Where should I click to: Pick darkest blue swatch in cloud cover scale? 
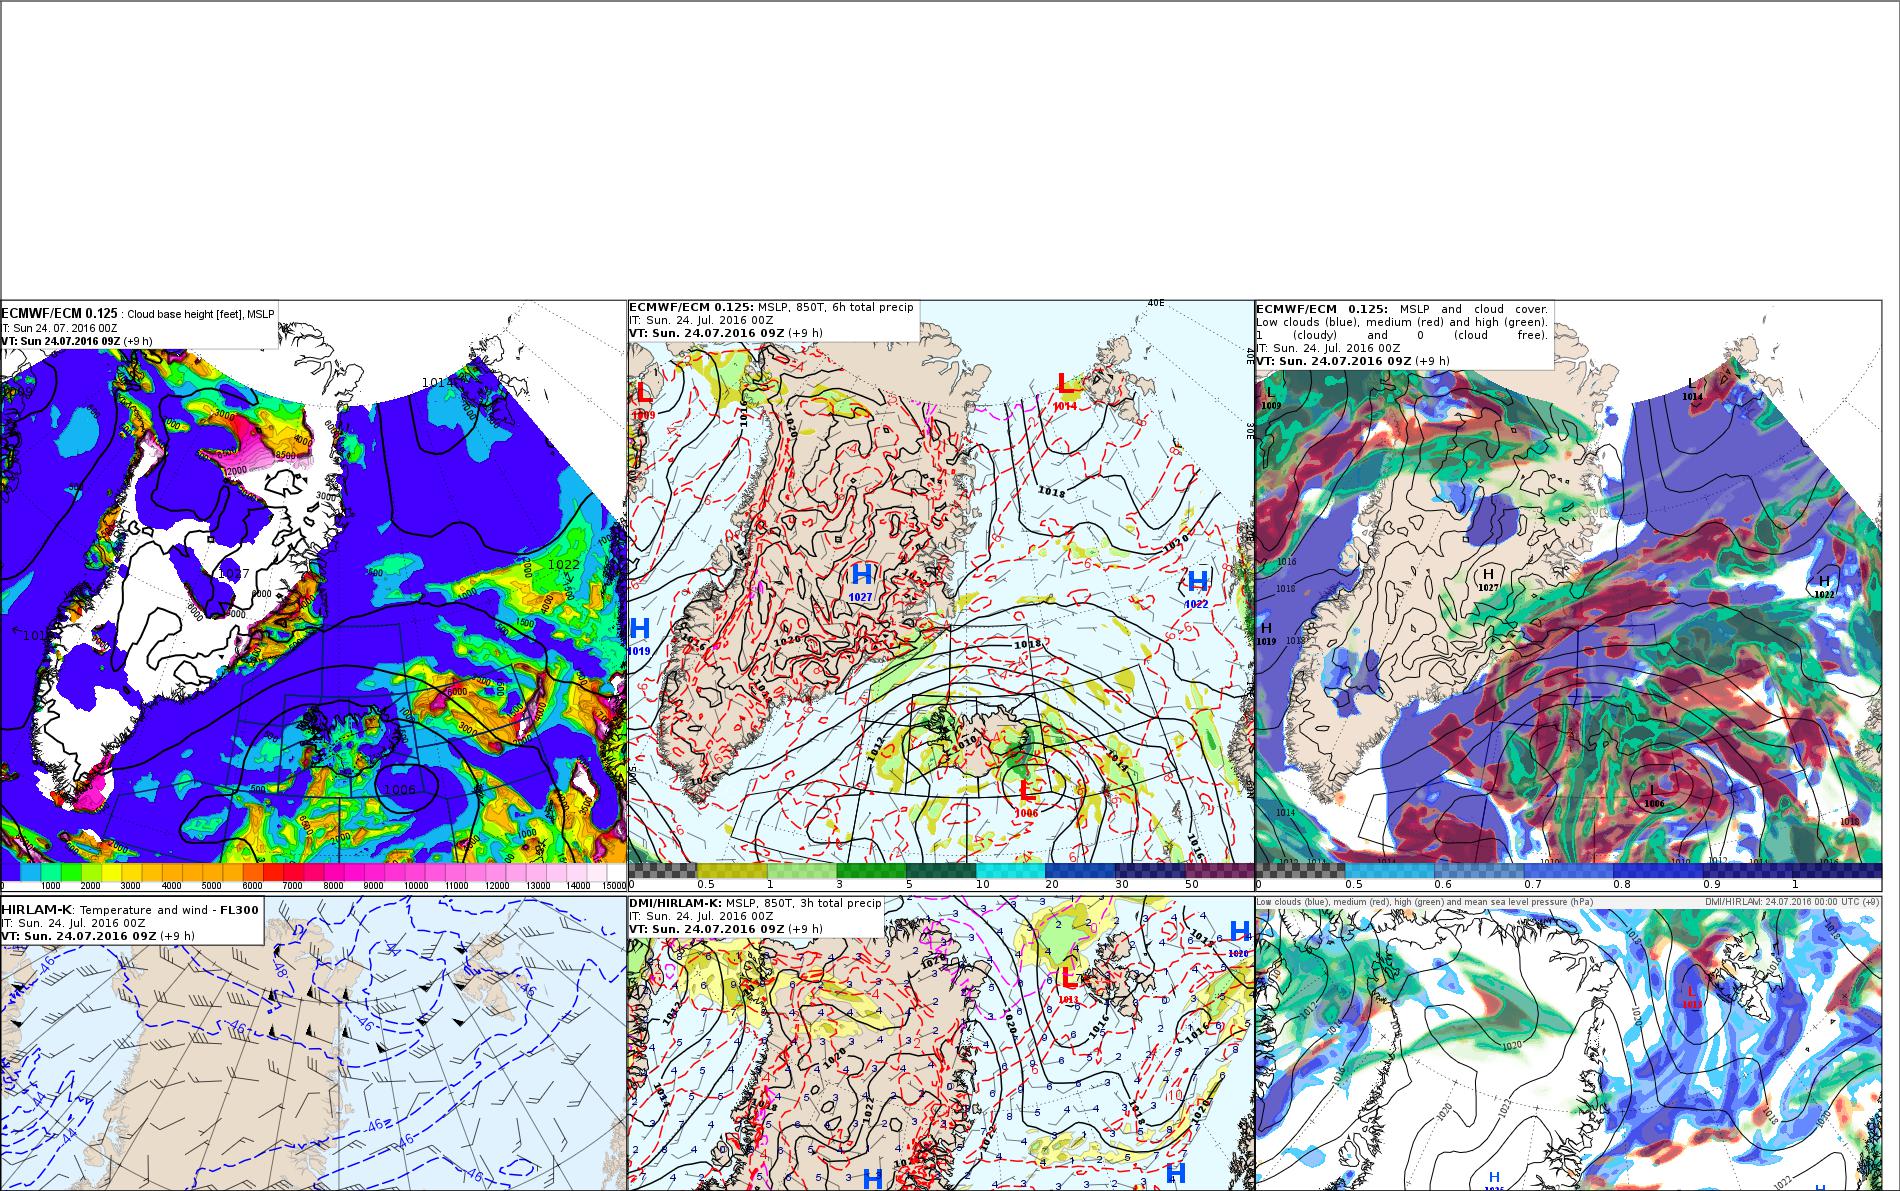(1838, 871)
